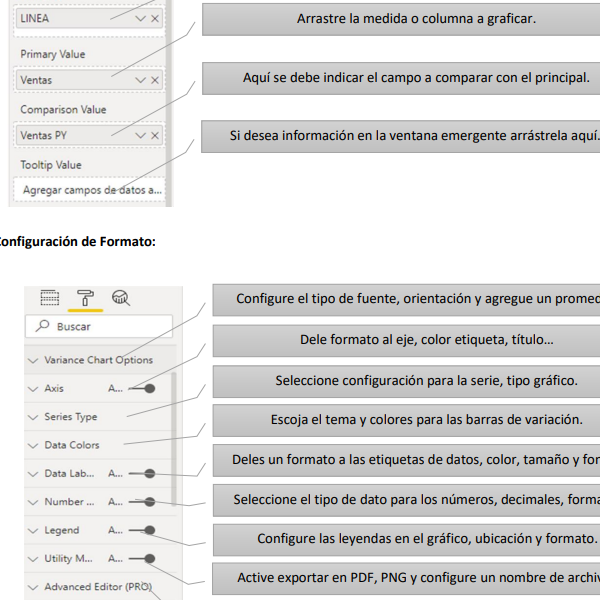Toggle the Legend switch
Screen dimensions: 600x600
[x=142, y=530]
